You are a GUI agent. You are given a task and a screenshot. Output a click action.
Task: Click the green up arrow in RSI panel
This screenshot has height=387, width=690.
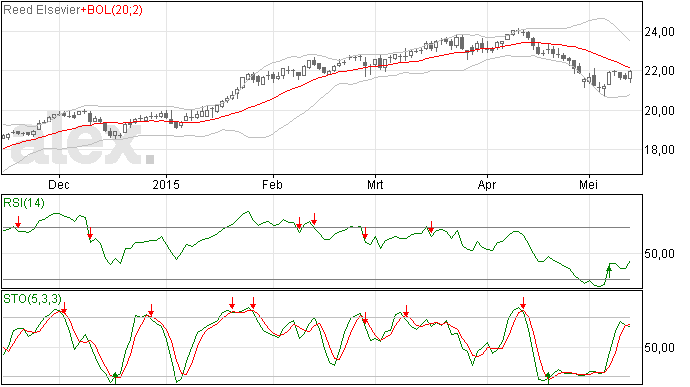tap(609, 272)
